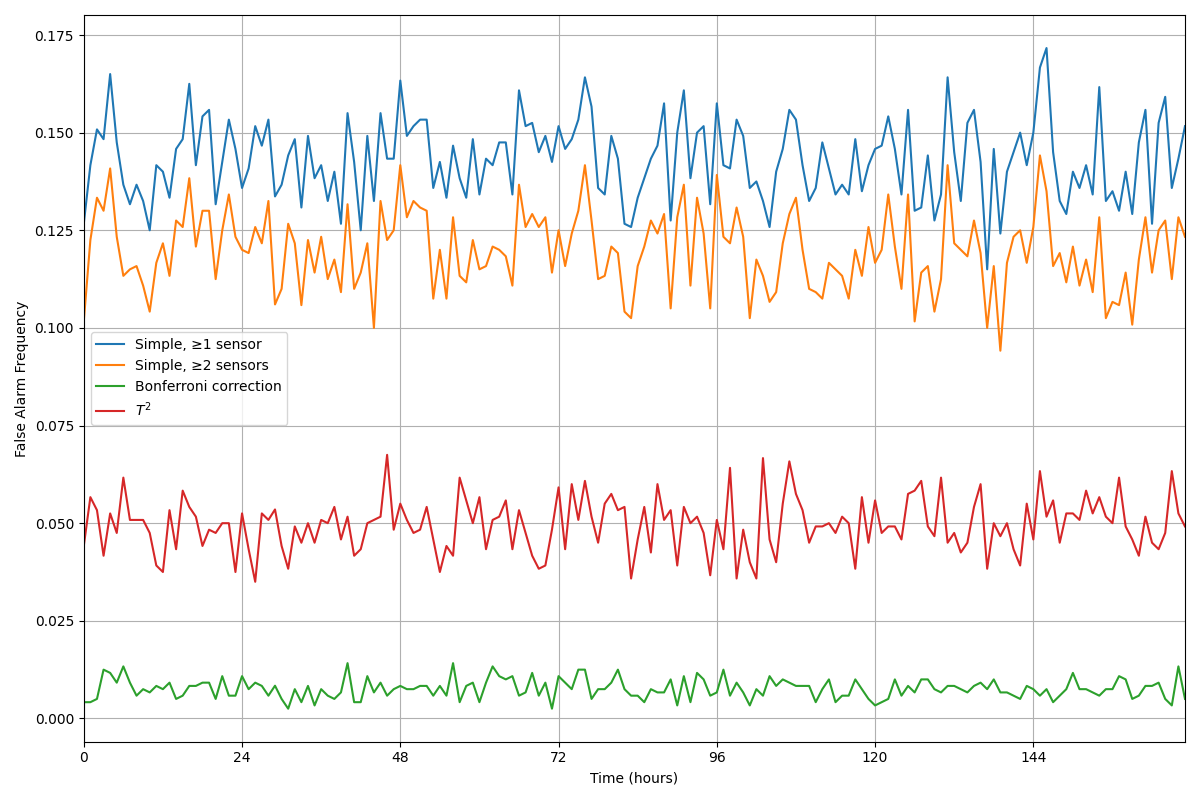
Task: Click the x-axis tick label 48
Action: 400,758
